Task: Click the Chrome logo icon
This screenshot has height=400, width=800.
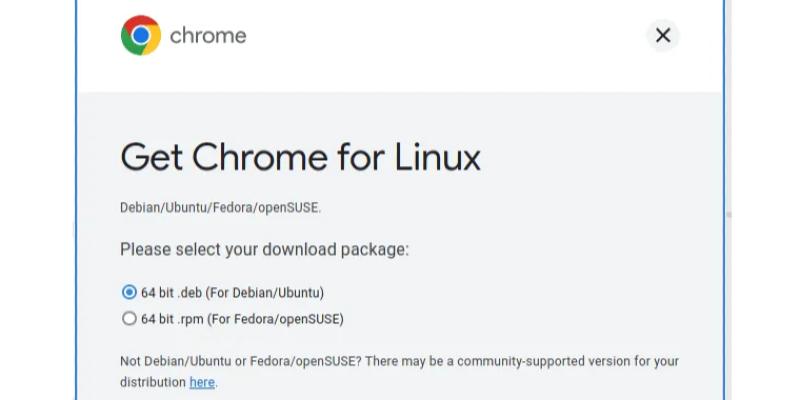Action: tap(141, 36)
